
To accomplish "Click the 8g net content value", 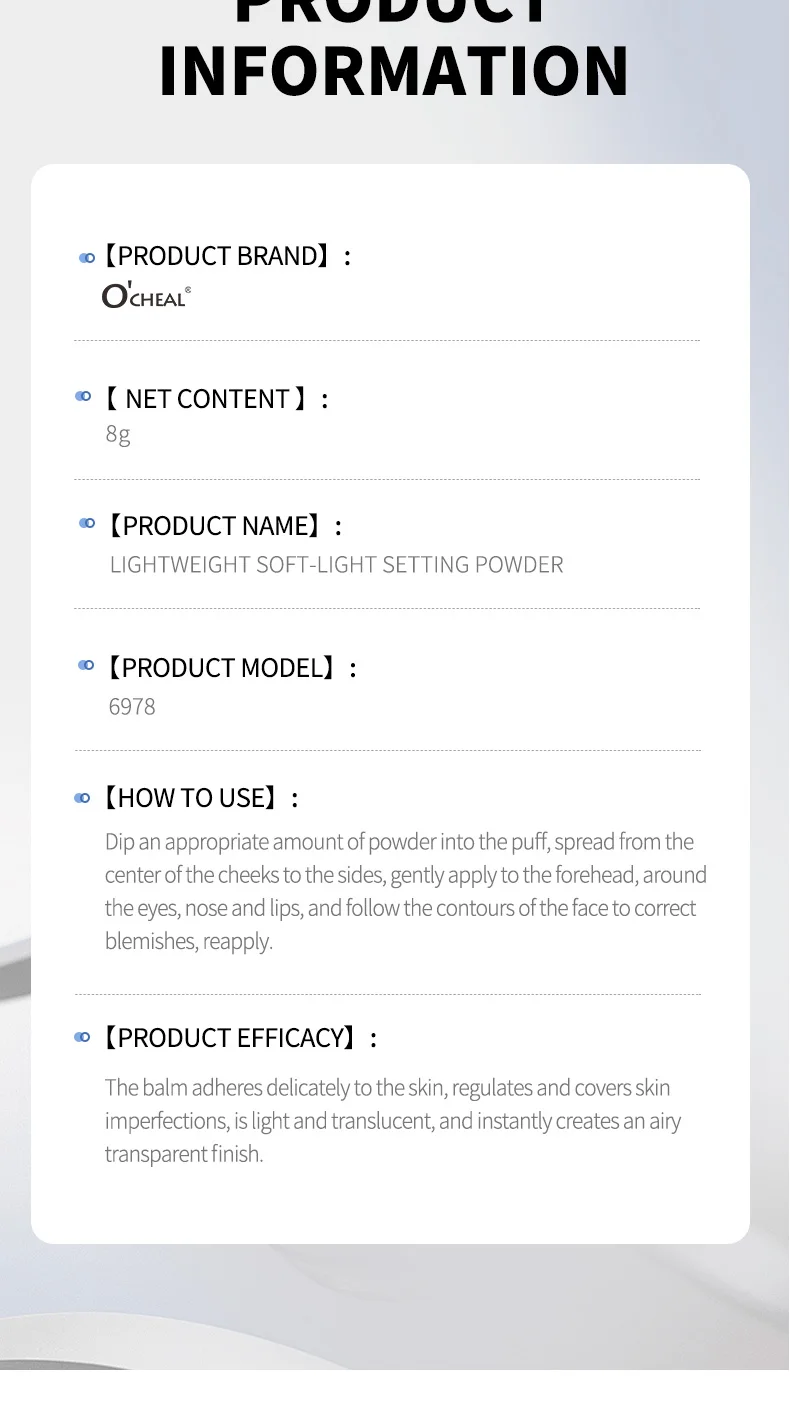I will coord(118,434).
